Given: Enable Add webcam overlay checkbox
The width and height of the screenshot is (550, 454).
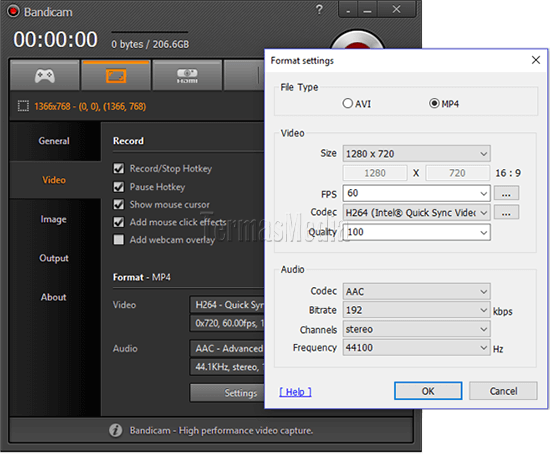Looking at the screenshot, I should (119, 240).
